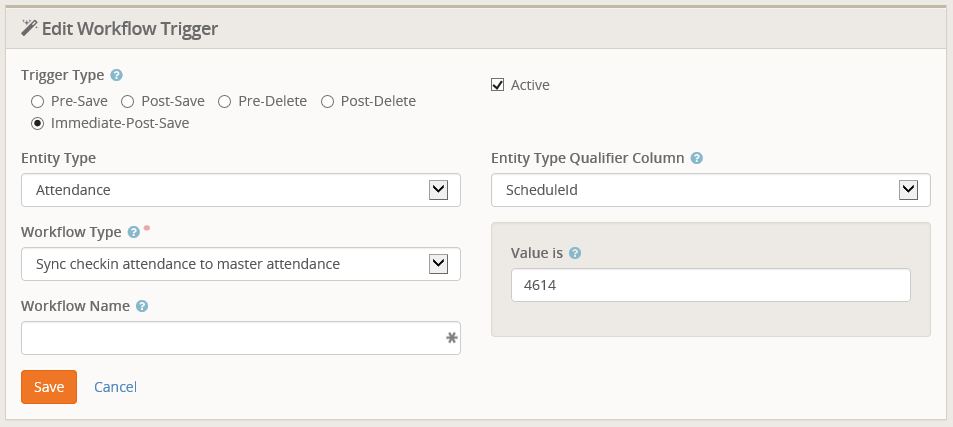Viewport: 953px width, 427px height.
Task: Uncheck the Active checkbox
Action: pyautogui.click(x=497, y=85)
